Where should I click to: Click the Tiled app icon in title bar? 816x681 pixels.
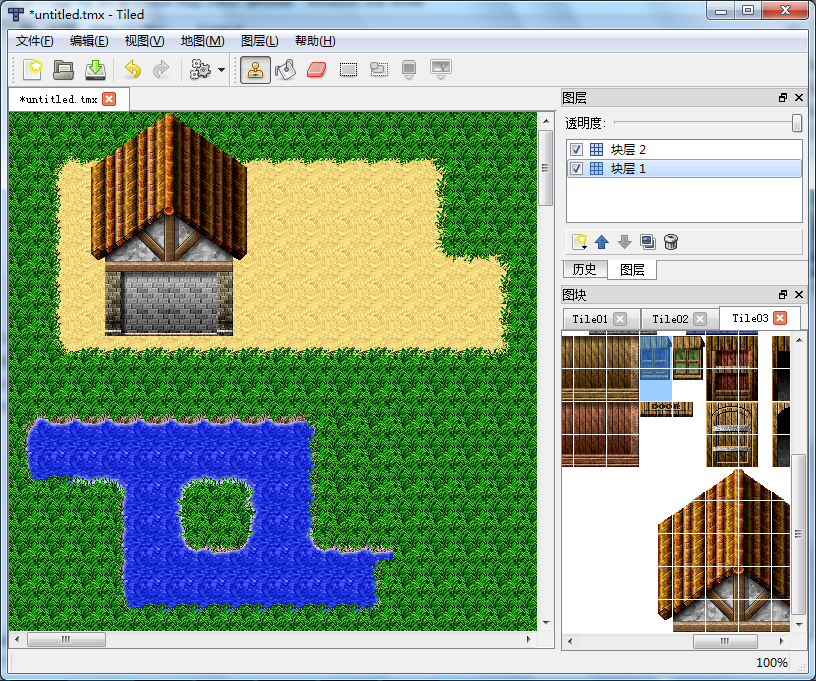(16, 15)
